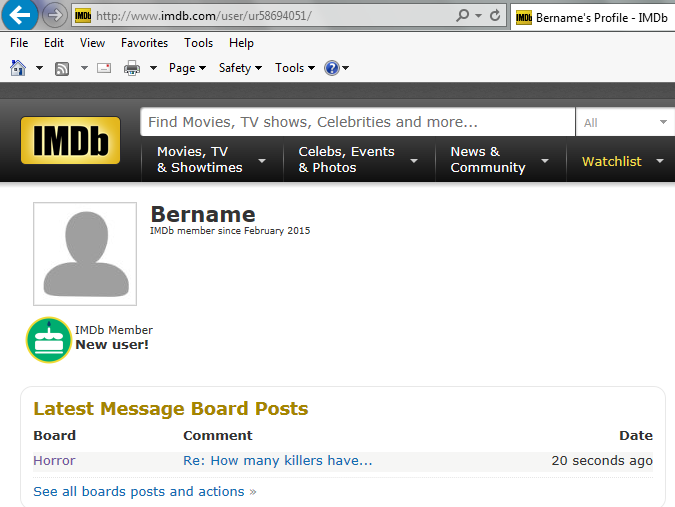This screenshot has height=507, width=675.
Task: Expand Movies, TV & Showtimes navigation menu
Action: (211, 160)
